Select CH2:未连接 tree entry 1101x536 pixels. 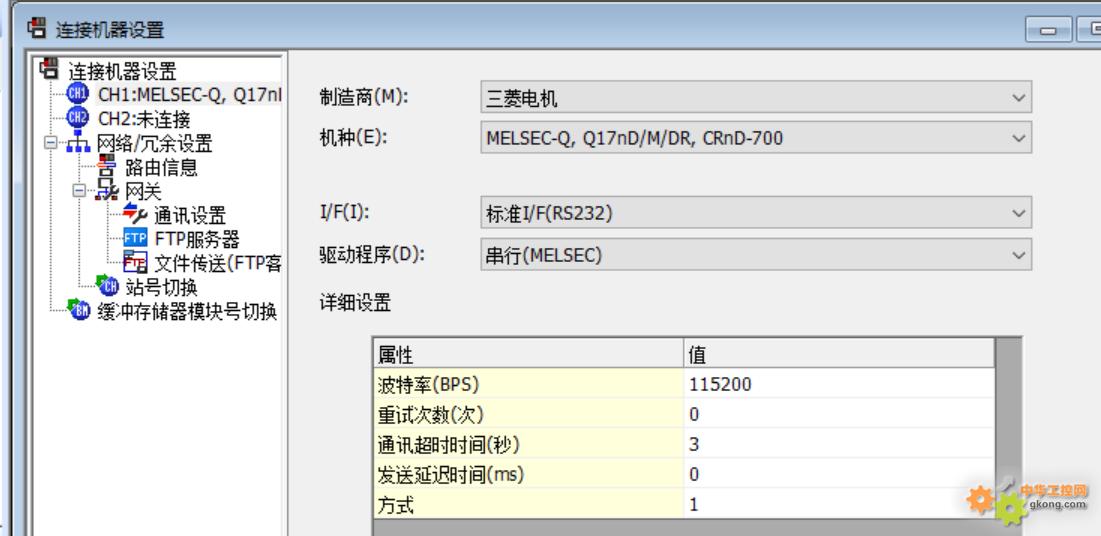144,119
